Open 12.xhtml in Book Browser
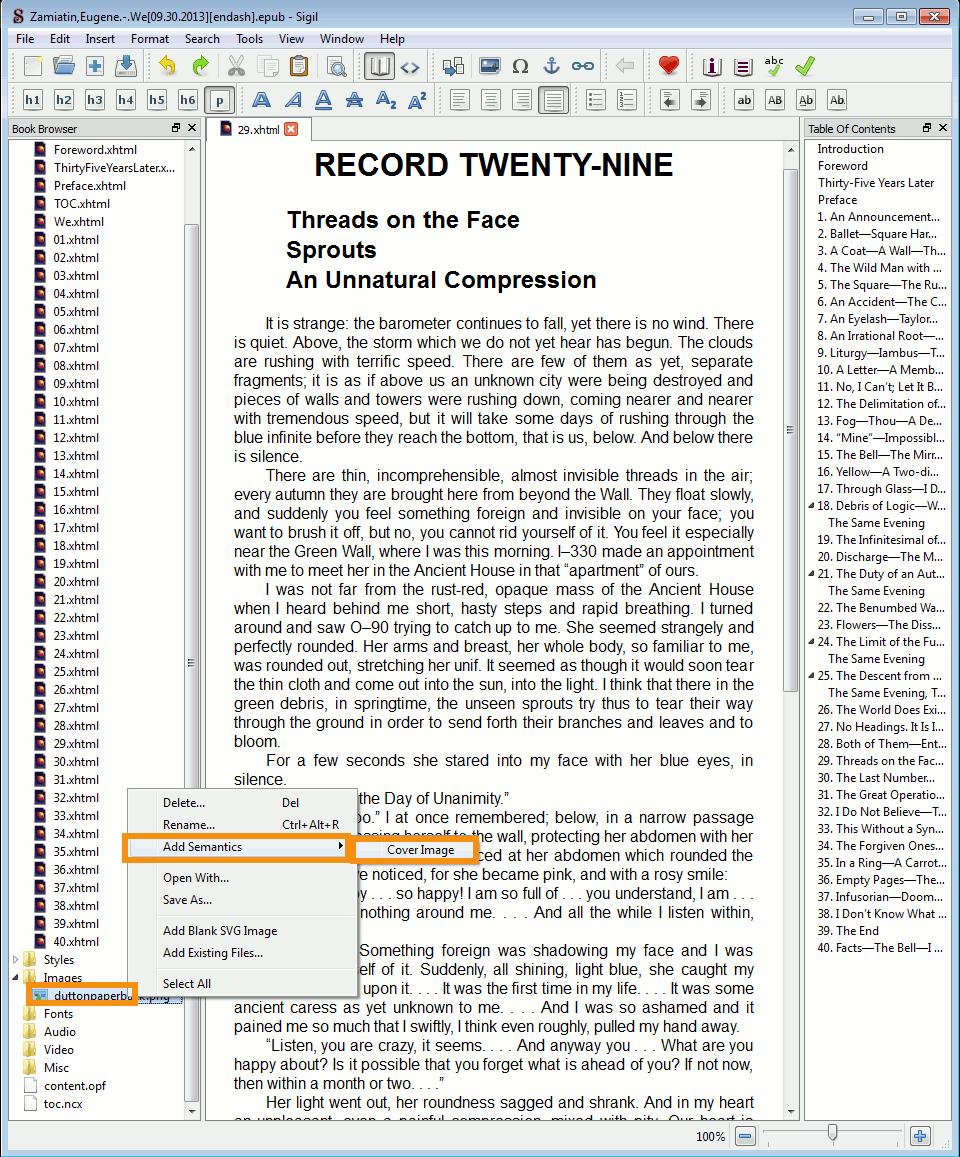Screen dimensions: 960x1157 click(x=75, y=438)
